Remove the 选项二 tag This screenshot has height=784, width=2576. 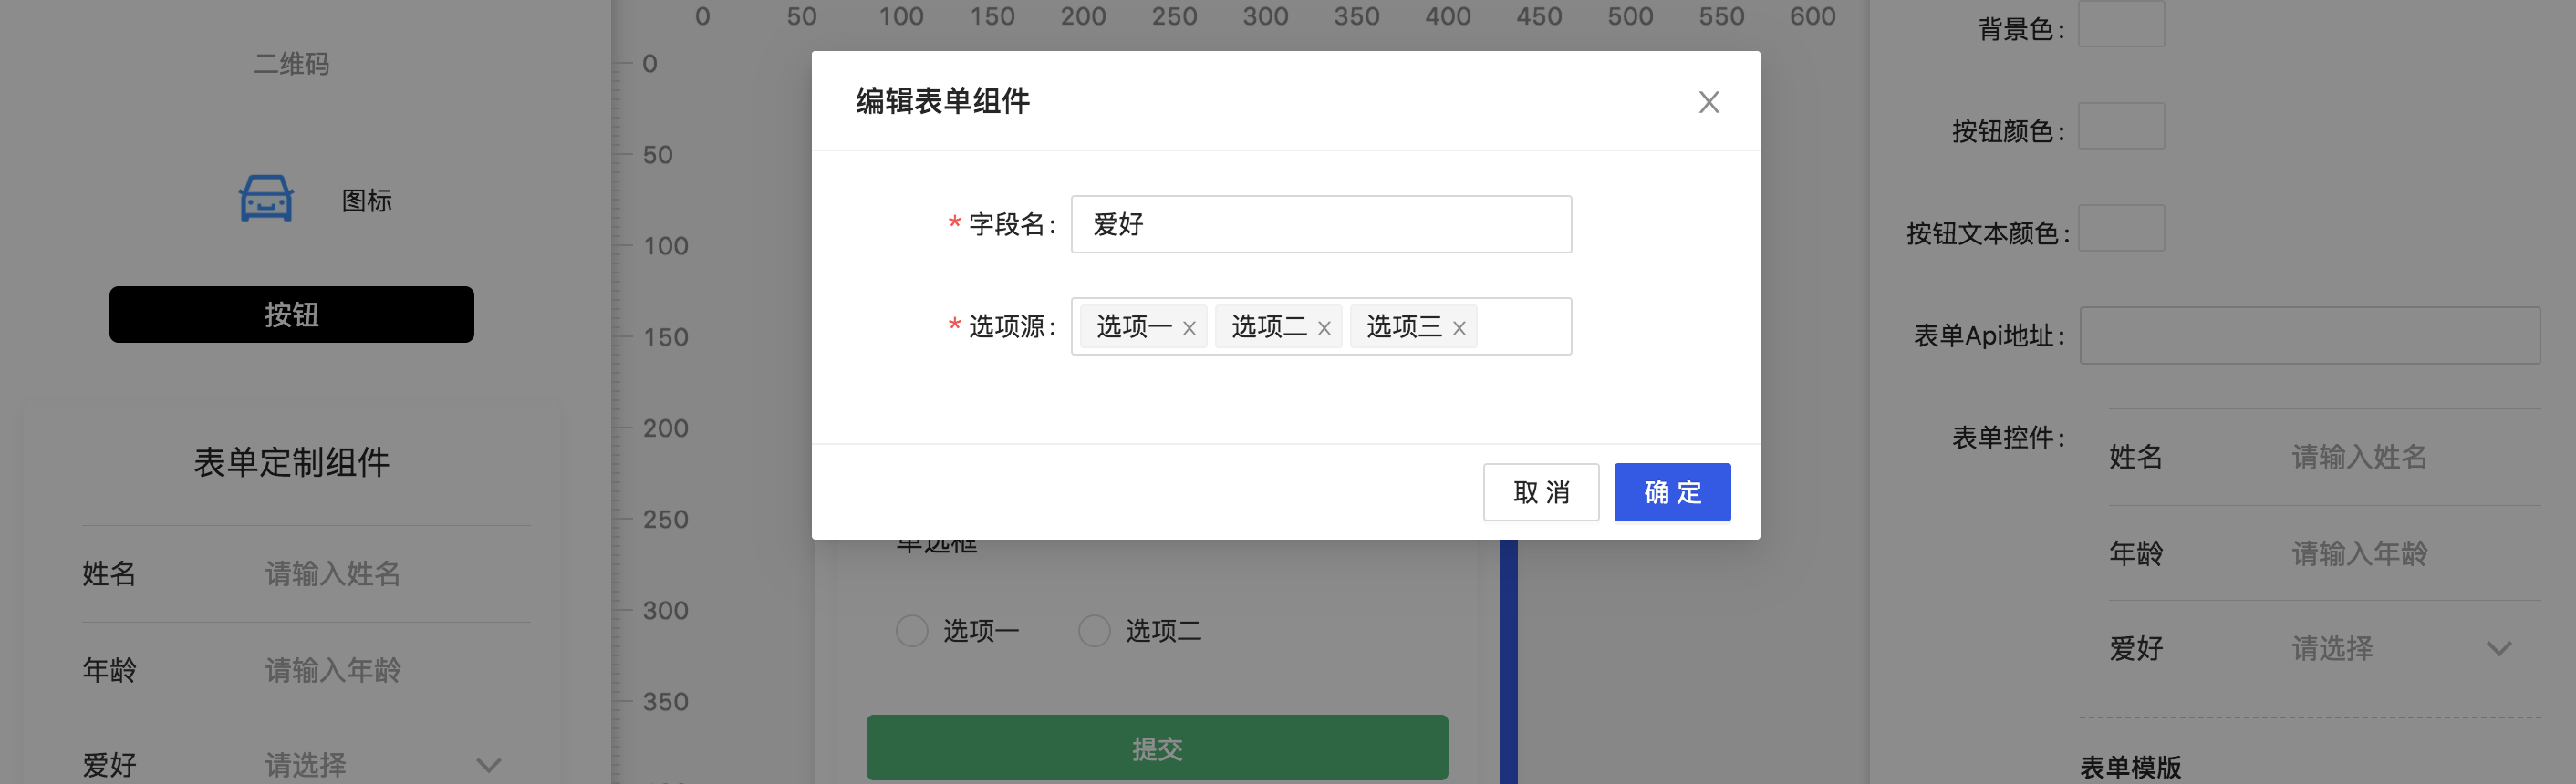pyautogui.click(x=1324, y=328)
